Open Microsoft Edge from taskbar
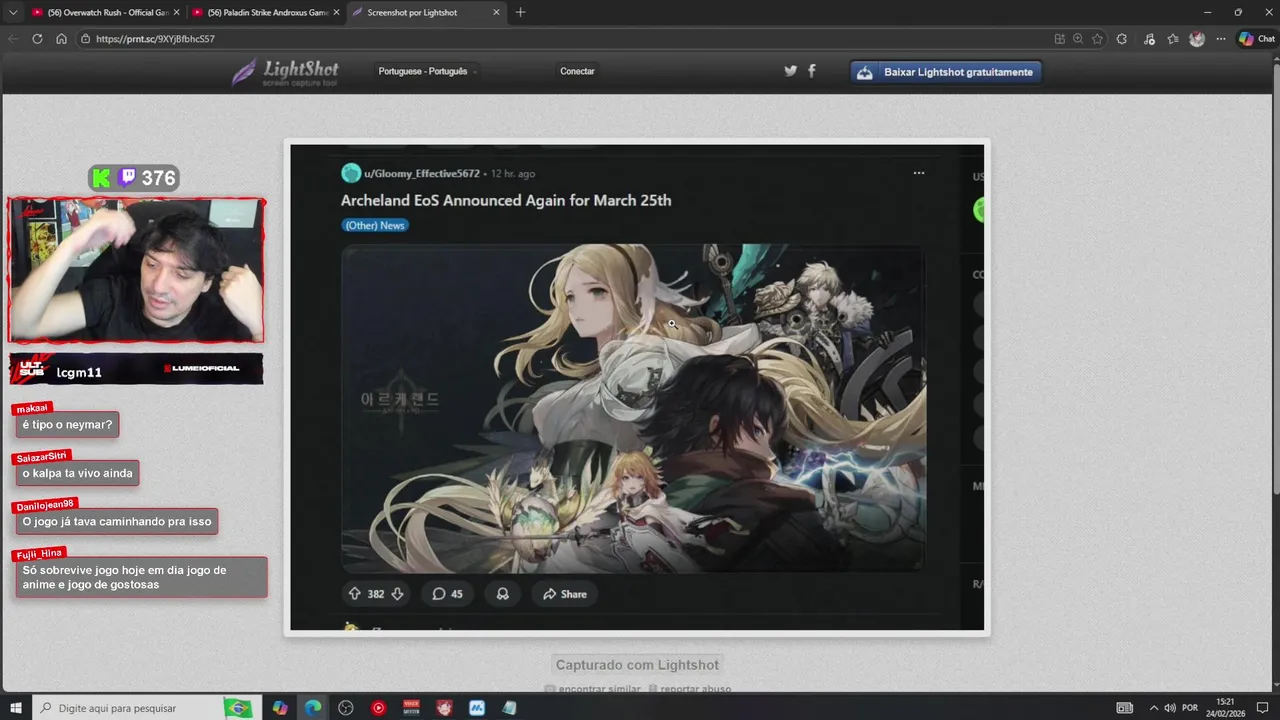 coord(313,708)
